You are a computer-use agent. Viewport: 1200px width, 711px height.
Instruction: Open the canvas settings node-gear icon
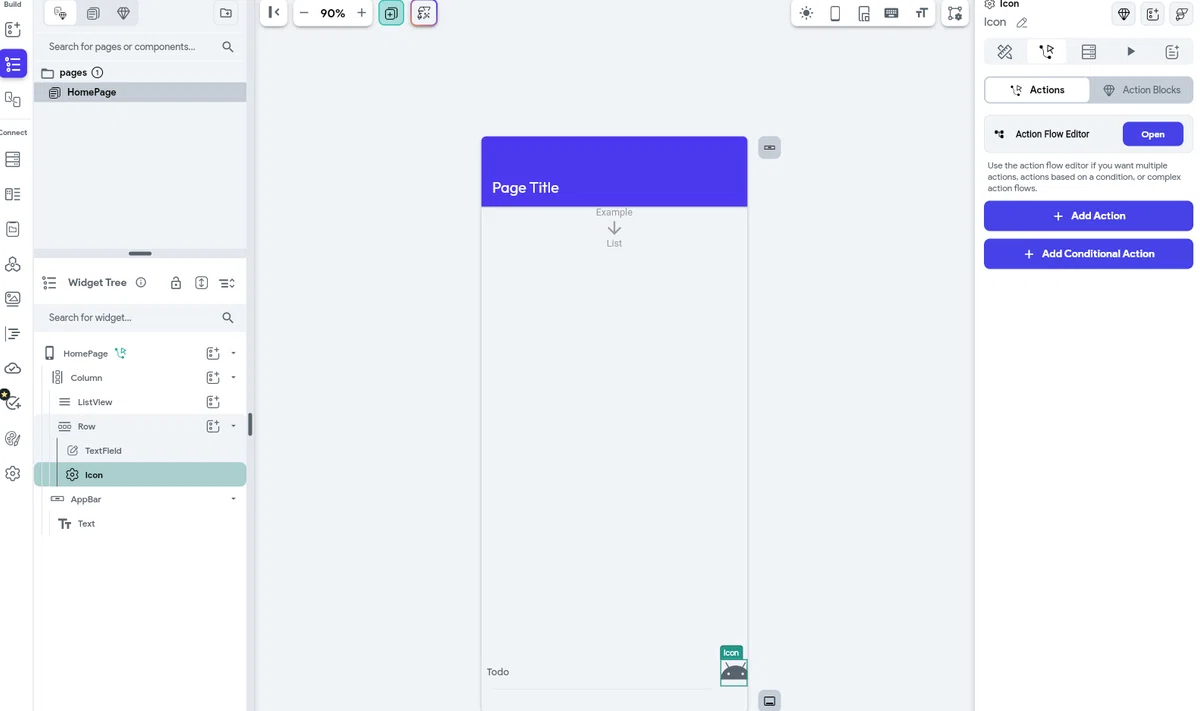pyautogui.click(x=955, y=13)
